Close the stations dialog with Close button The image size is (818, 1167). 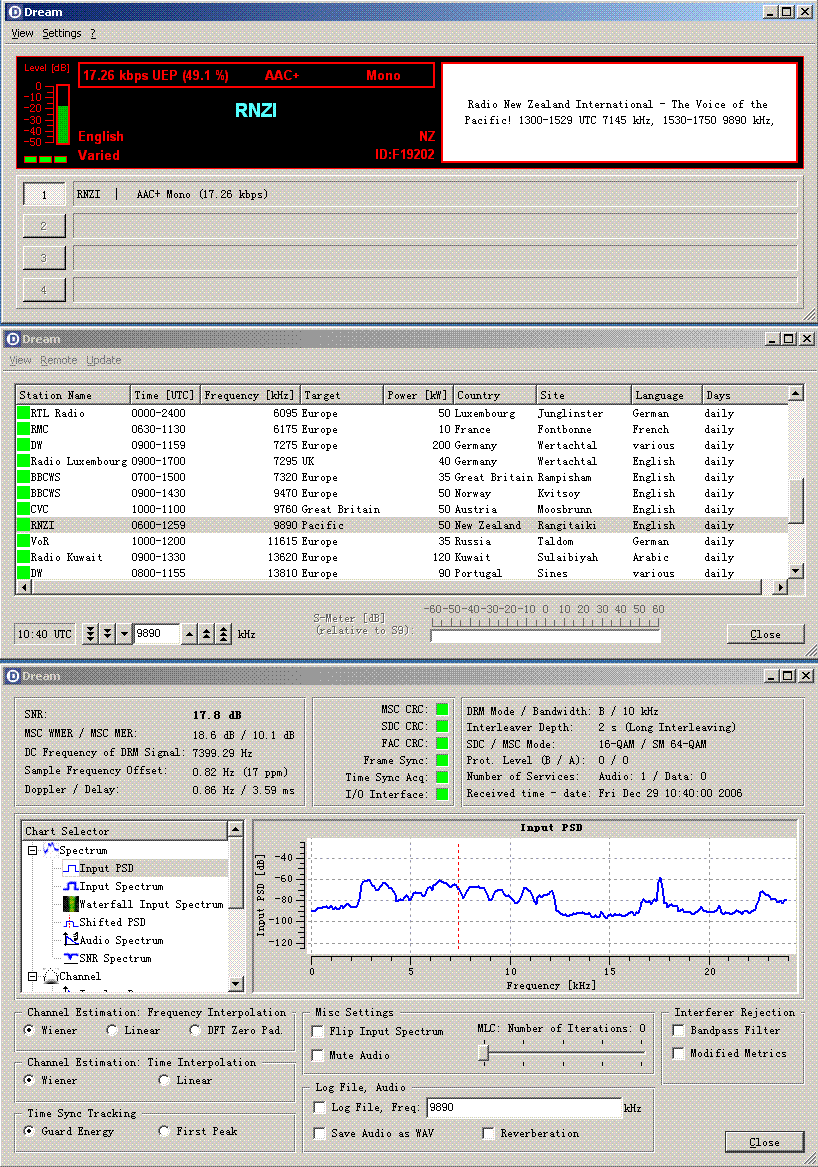click(x=765, y=634)
